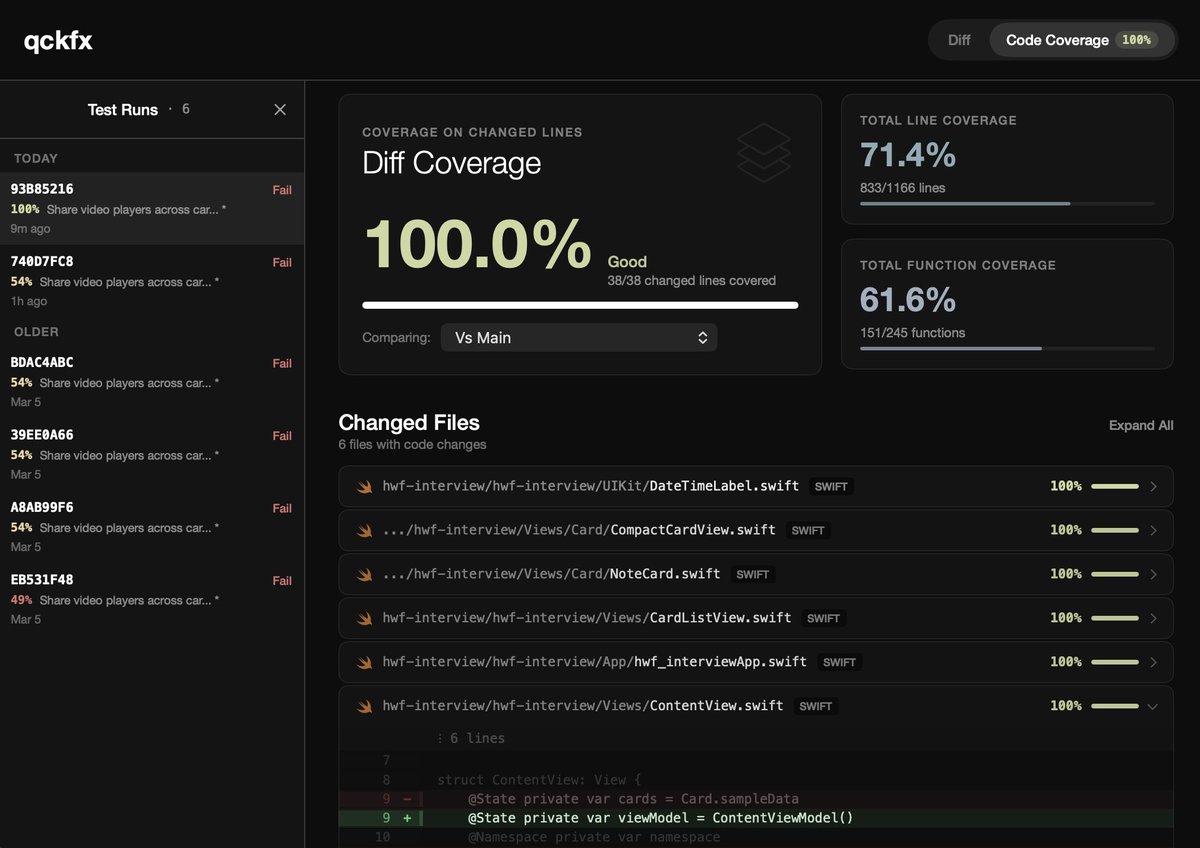The width and height of the screenshot is (1200, 848).
Task: Click Swift icon of NoteCard.swift
Action: point(365,574)
